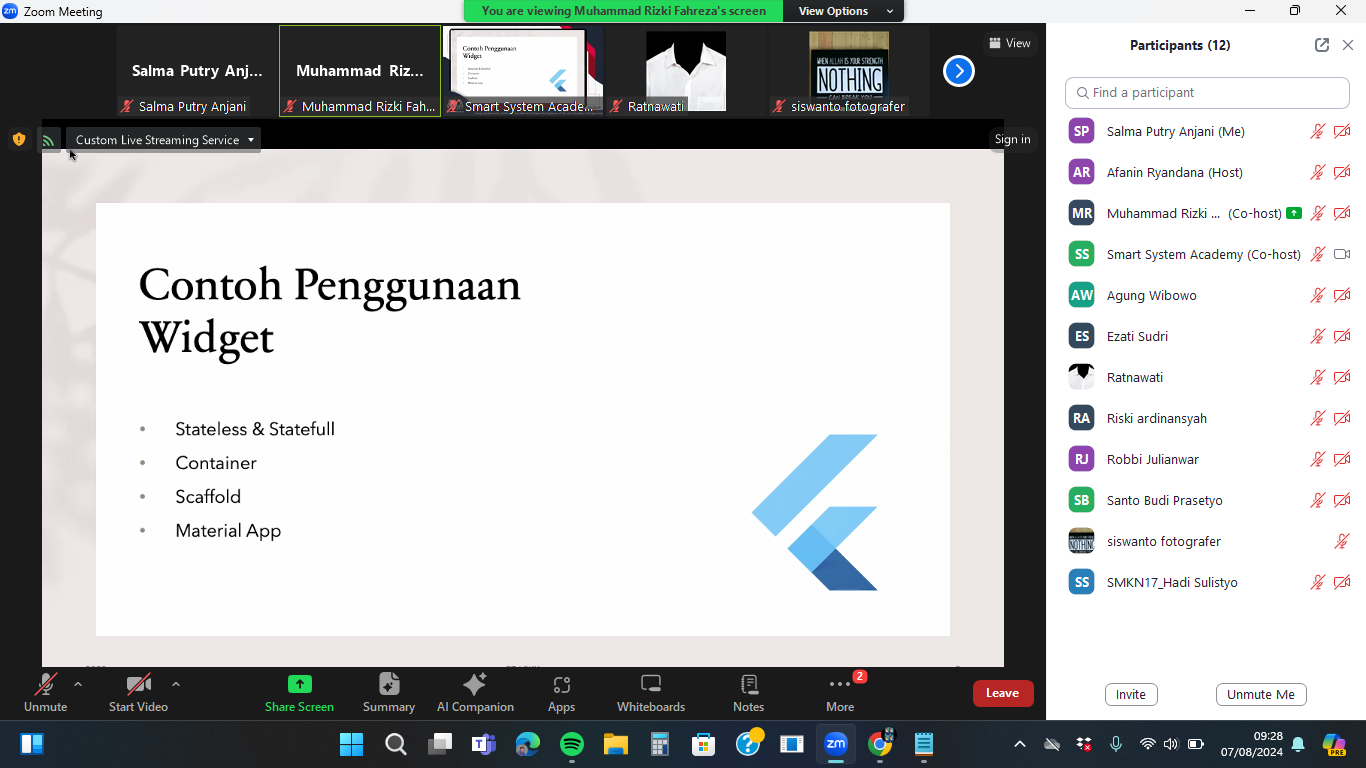This screenshot has height=768, width=1366.
Task: Click Muhammad Rizki's screen sharing indicator
Action: click(1294, 213)
